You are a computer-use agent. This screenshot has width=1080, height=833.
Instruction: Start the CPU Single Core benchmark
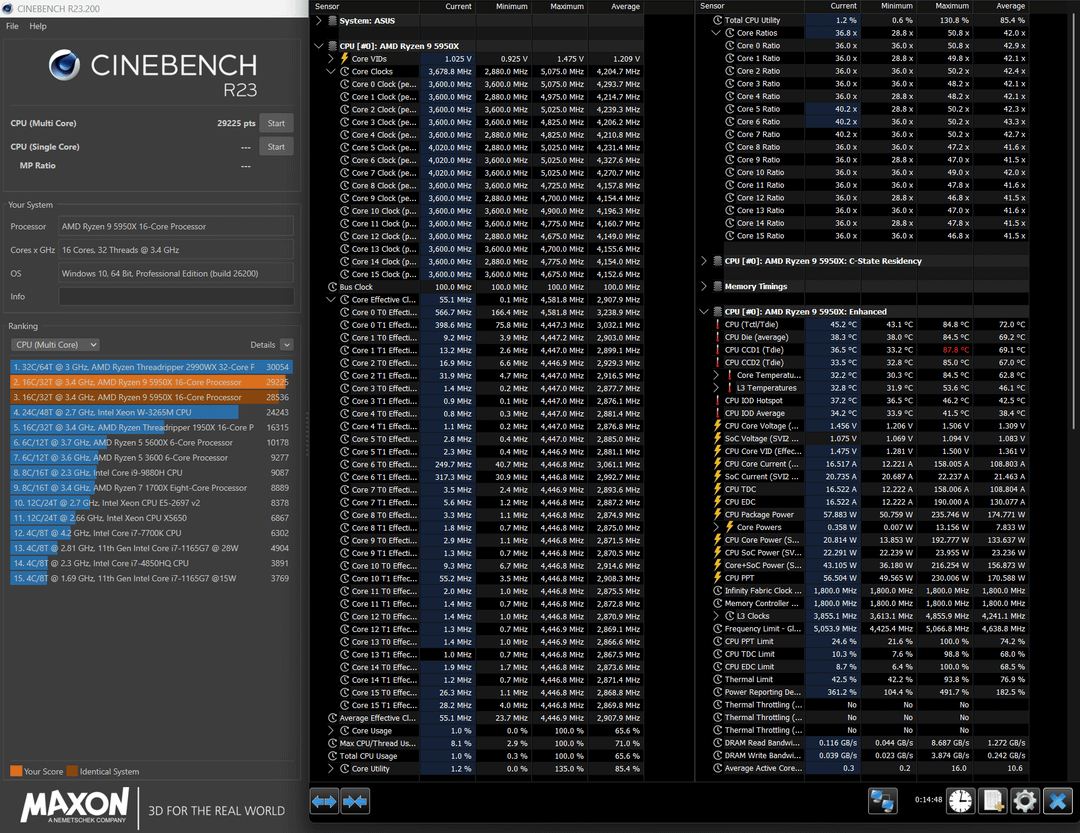point(276,147)
